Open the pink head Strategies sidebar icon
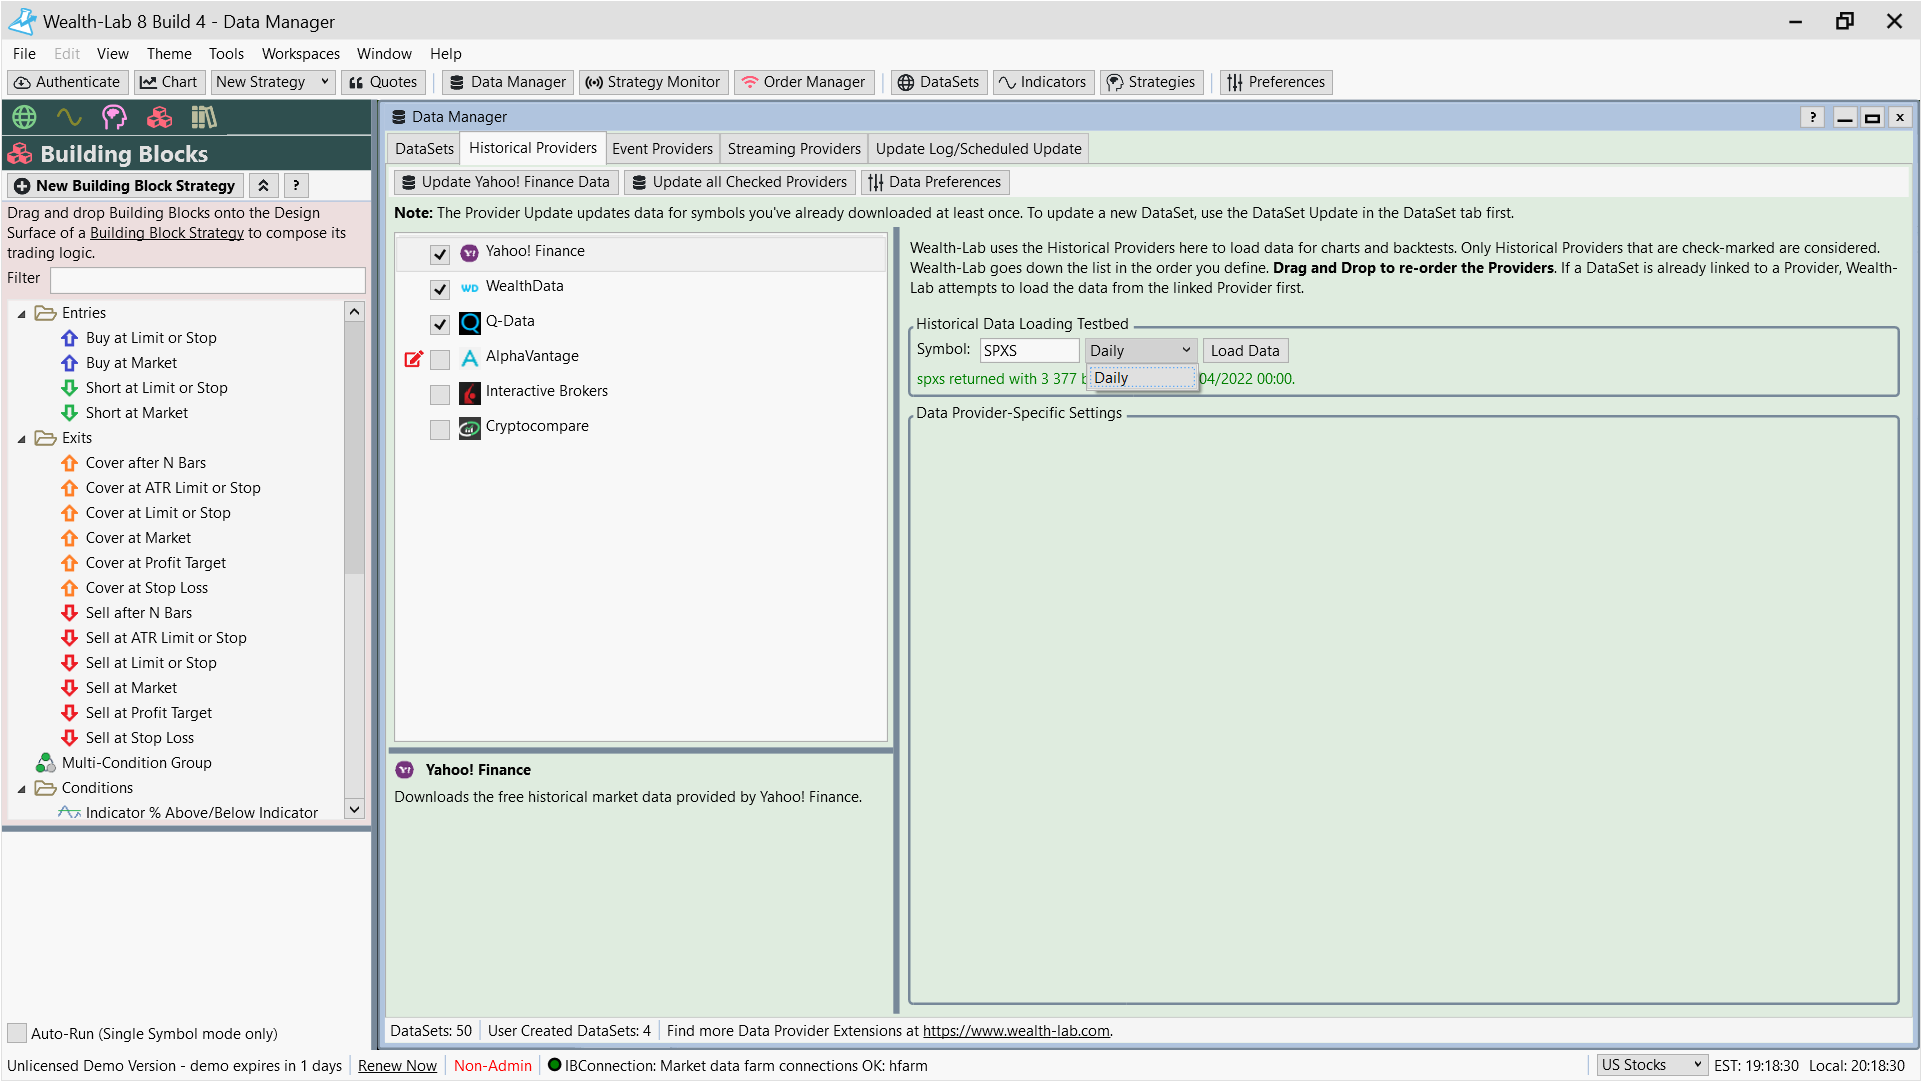 (114, 117)
